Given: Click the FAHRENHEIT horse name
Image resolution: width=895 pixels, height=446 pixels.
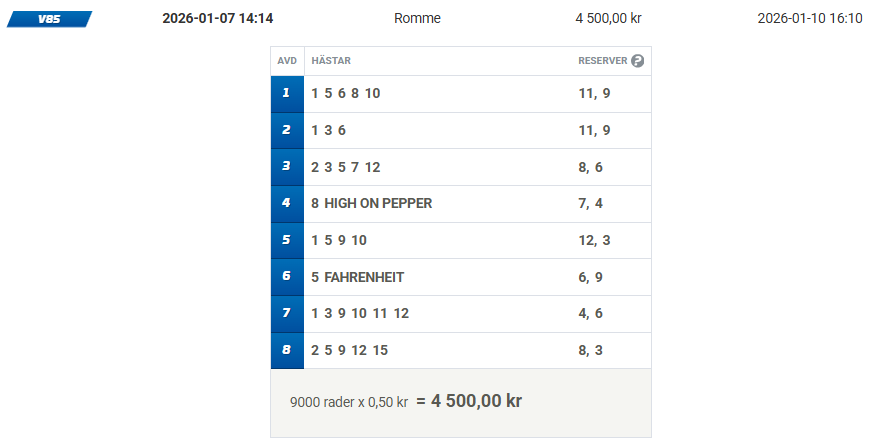Looking at the screenshot, I should [364, 277].
